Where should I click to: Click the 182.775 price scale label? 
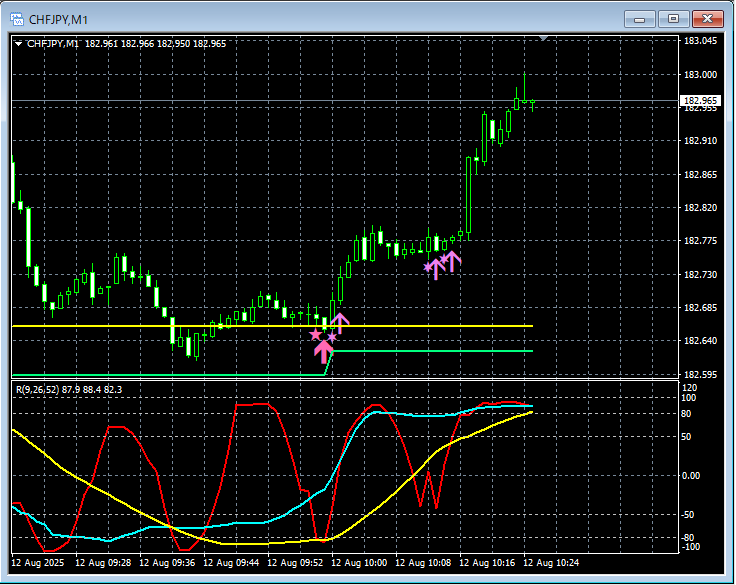tap(700, 241)
